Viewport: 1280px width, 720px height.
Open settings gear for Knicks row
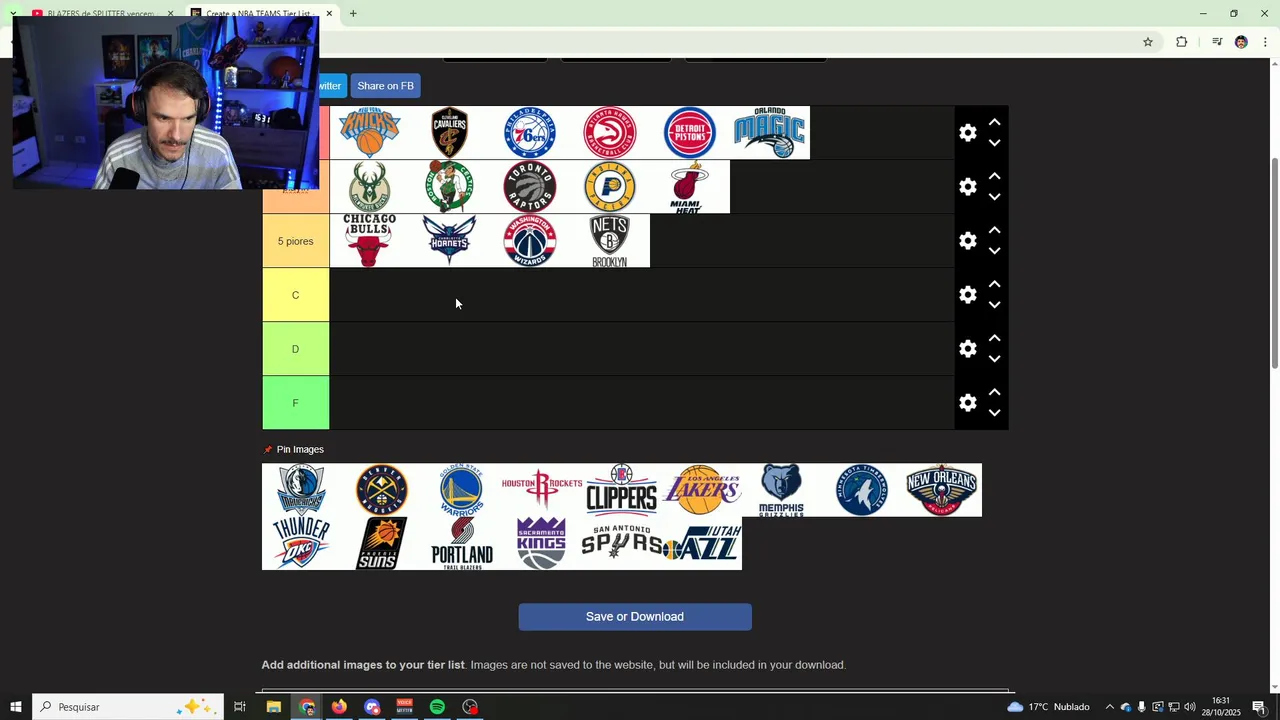[968, 133]
